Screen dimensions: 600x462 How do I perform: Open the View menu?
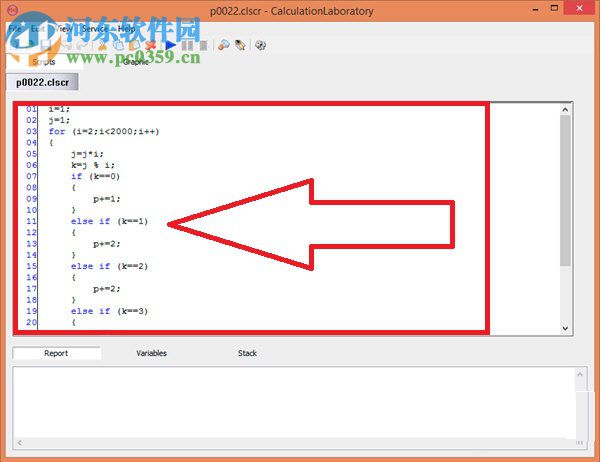tap(62, 29)
